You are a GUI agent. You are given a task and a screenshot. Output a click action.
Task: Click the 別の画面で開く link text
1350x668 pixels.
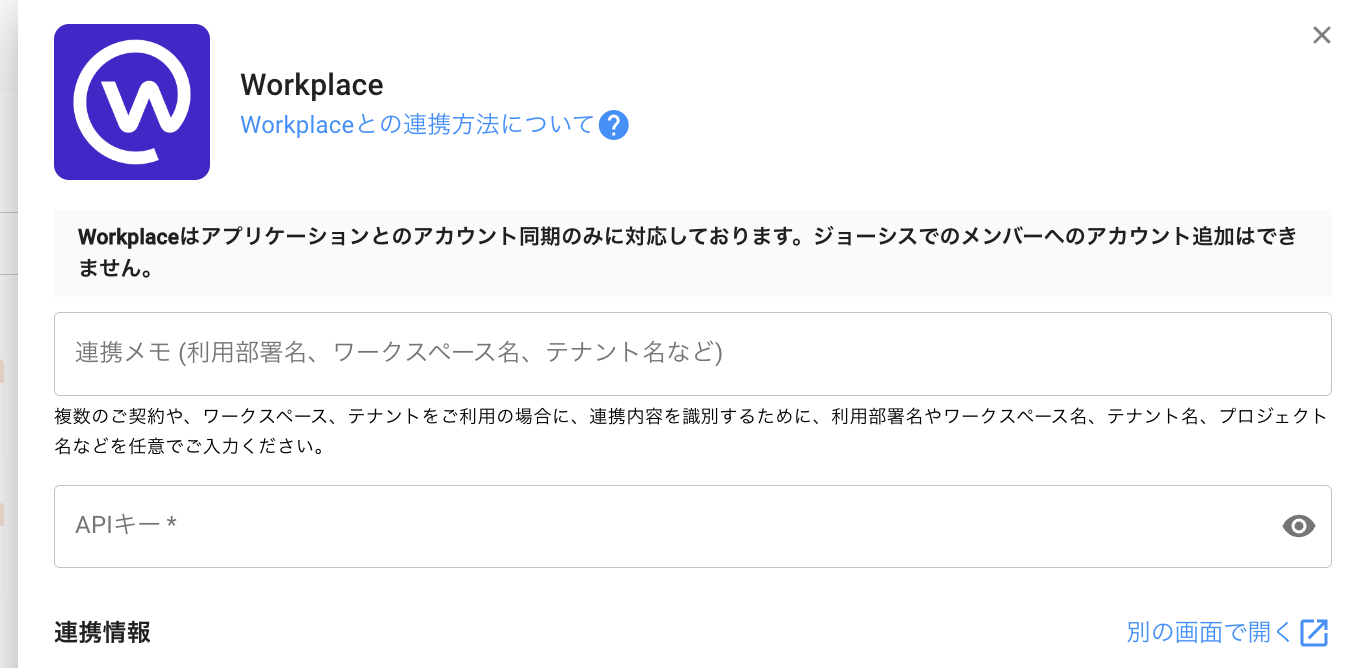pos(1209,632)
